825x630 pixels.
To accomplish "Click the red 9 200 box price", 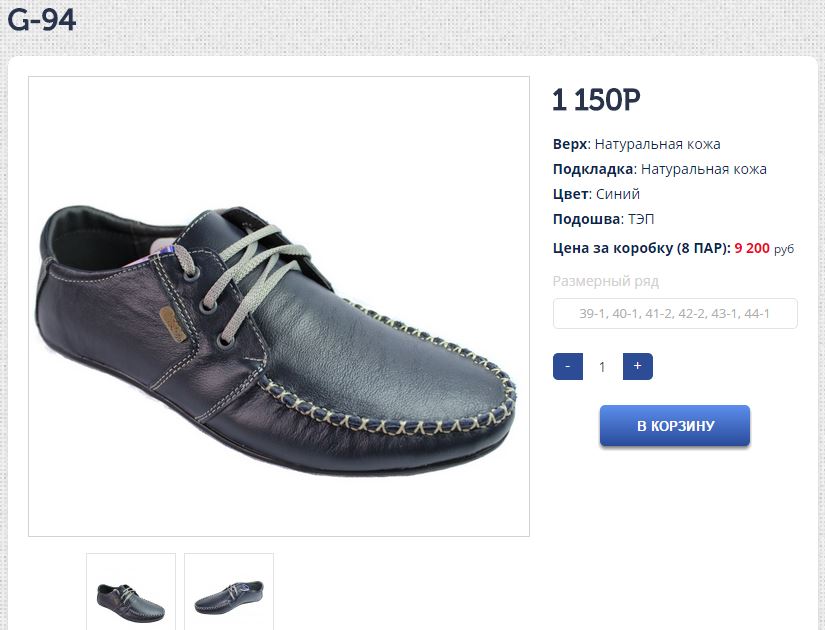I will 752,248.
